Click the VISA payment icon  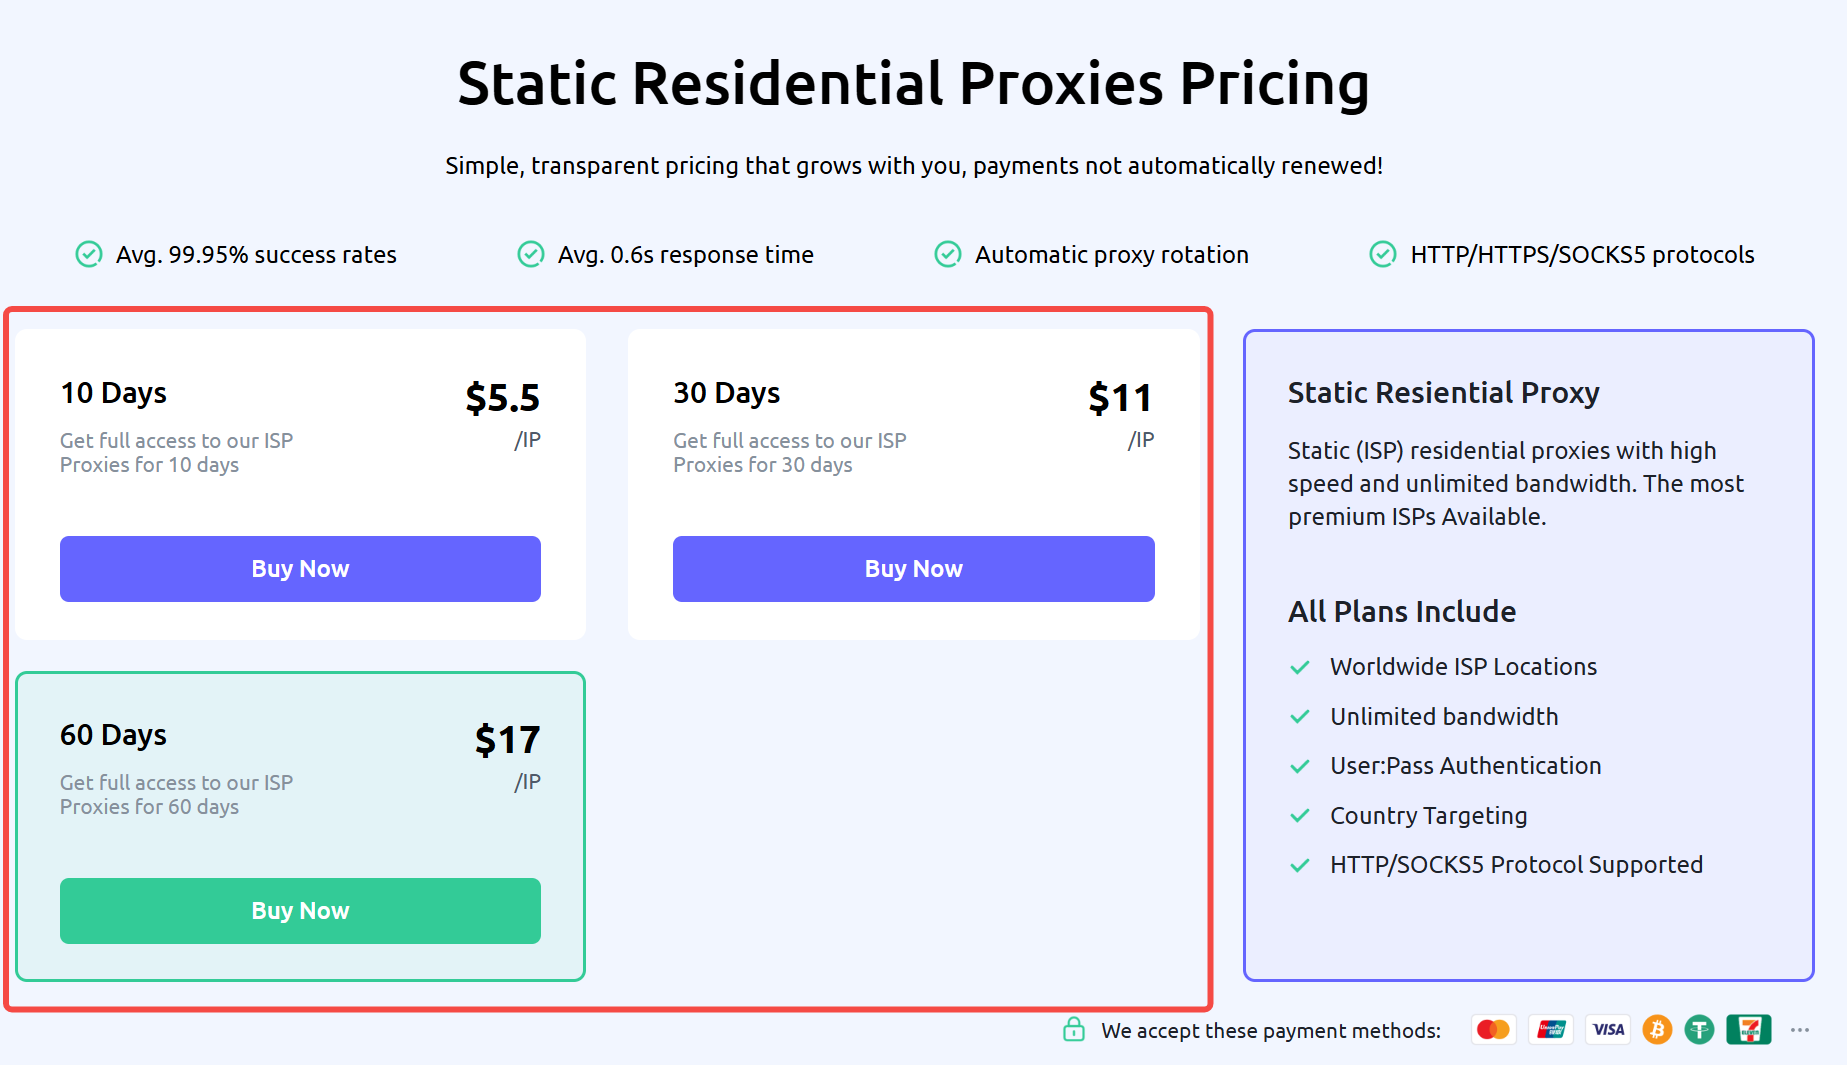[1608, 1030]
